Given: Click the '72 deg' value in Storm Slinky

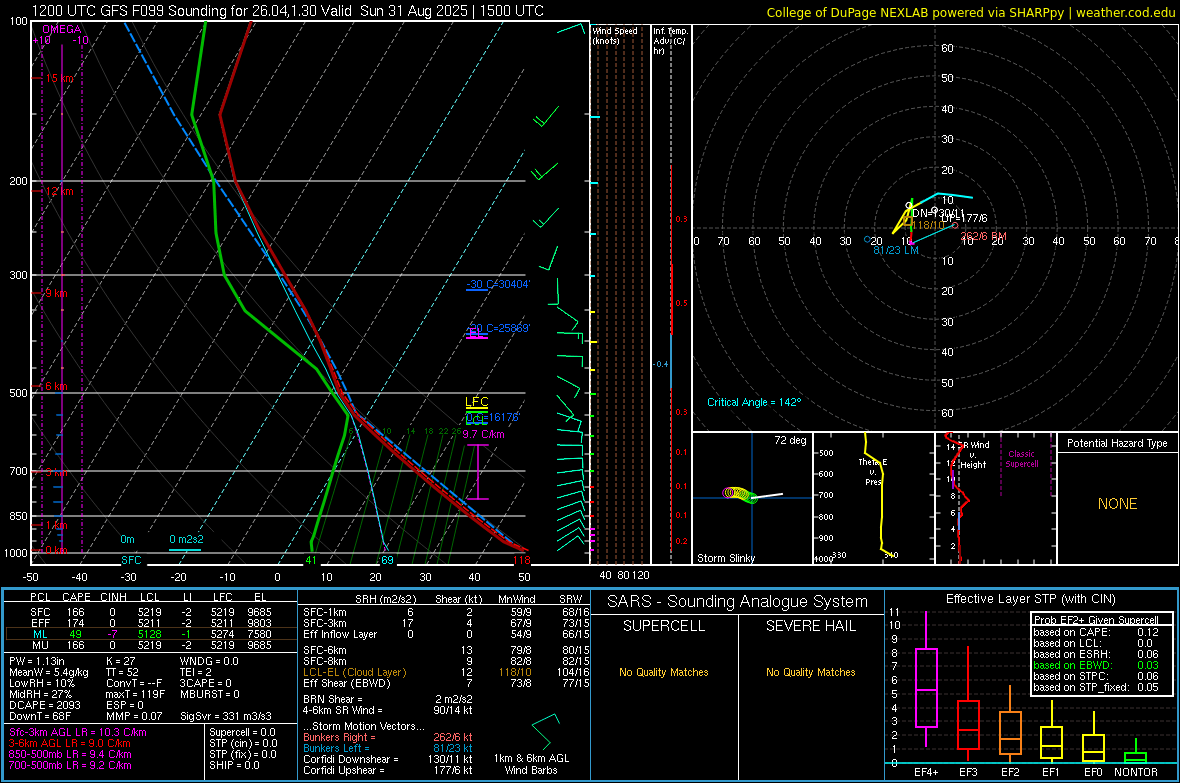Looking at the screenshot, I should (x=790, y=440).
